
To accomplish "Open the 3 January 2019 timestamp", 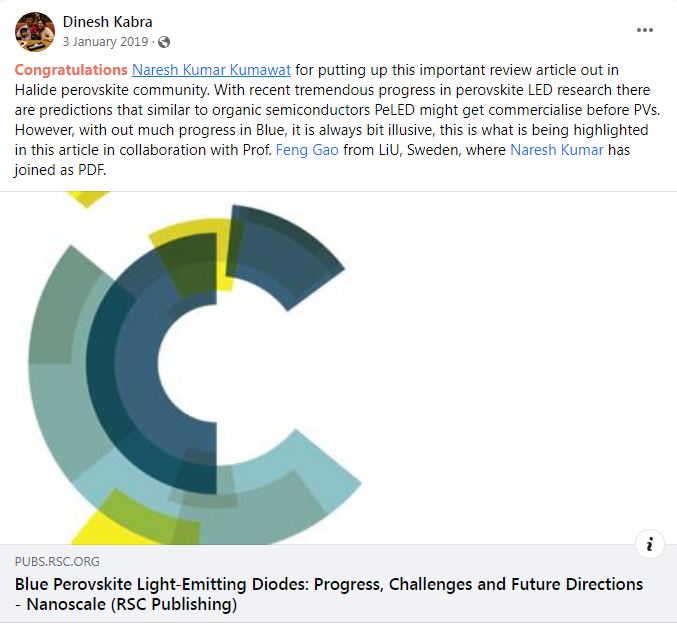I will 106,42.
